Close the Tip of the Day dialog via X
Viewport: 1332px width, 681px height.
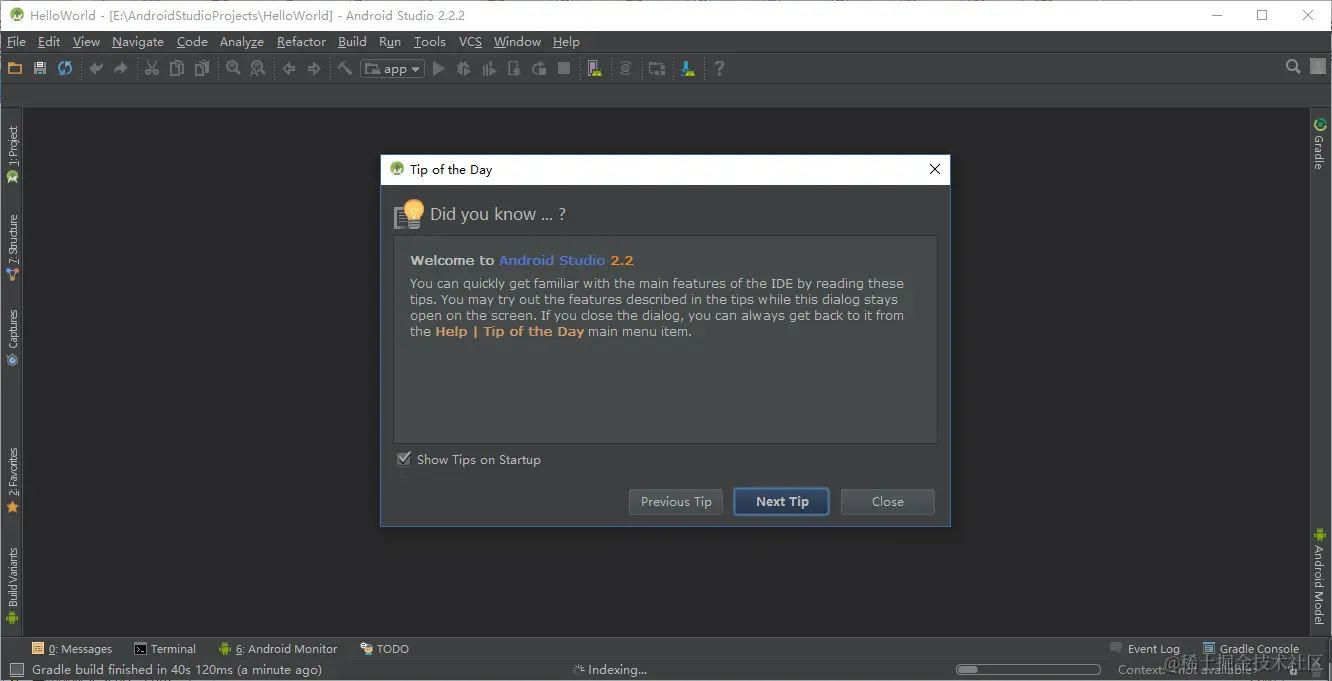(x=935, y=169)
